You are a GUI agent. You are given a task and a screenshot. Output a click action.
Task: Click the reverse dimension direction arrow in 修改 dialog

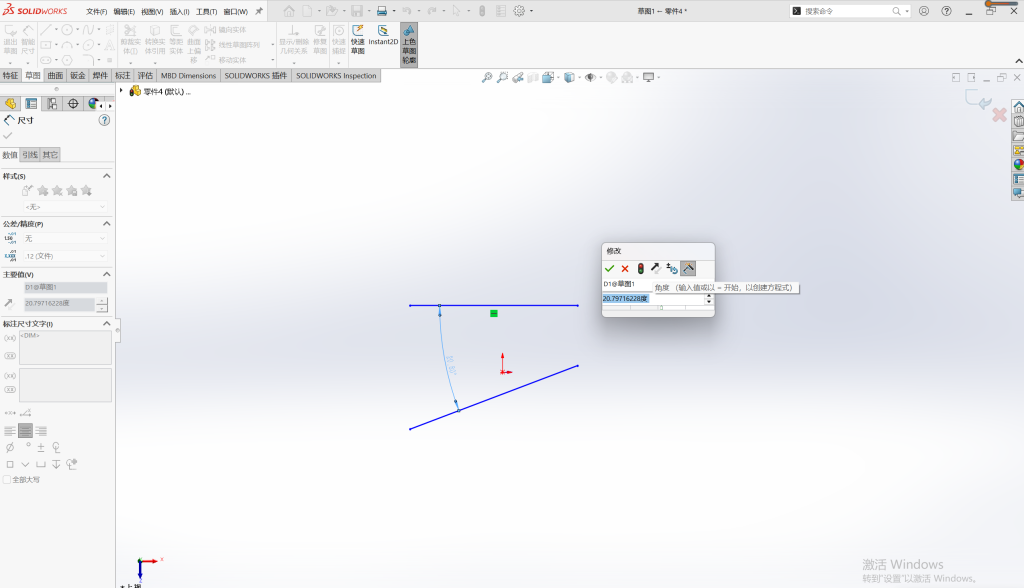656,269
